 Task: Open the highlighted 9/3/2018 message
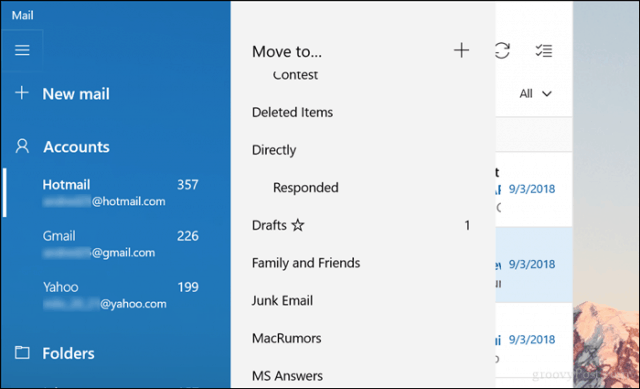(533, 265)
